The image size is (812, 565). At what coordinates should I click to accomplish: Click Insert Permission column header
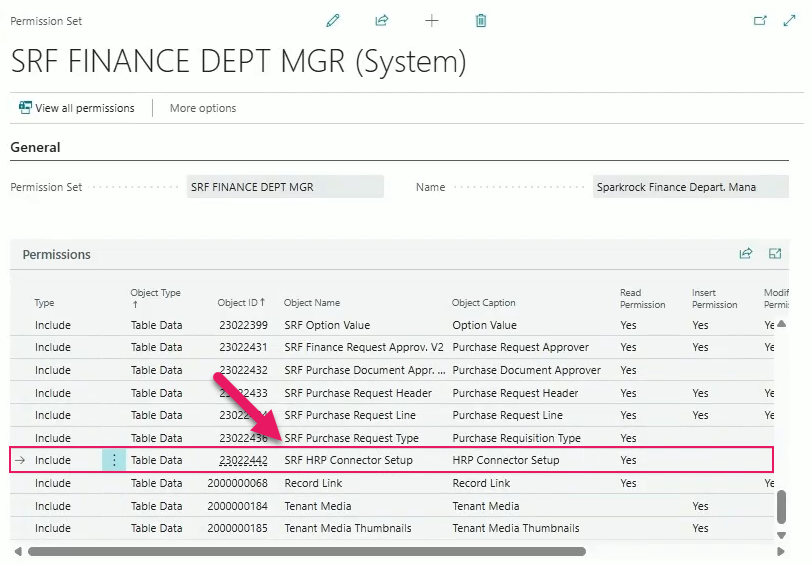click(715, 298)
